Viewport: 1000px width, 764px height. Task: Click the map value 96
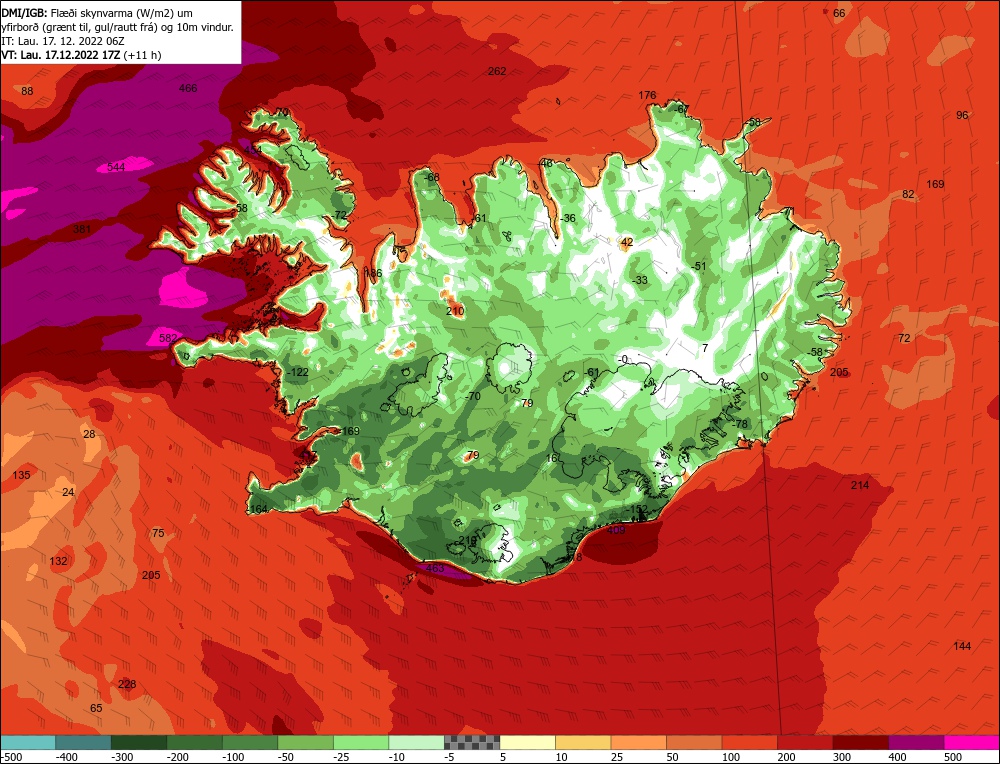click(962, 115)
